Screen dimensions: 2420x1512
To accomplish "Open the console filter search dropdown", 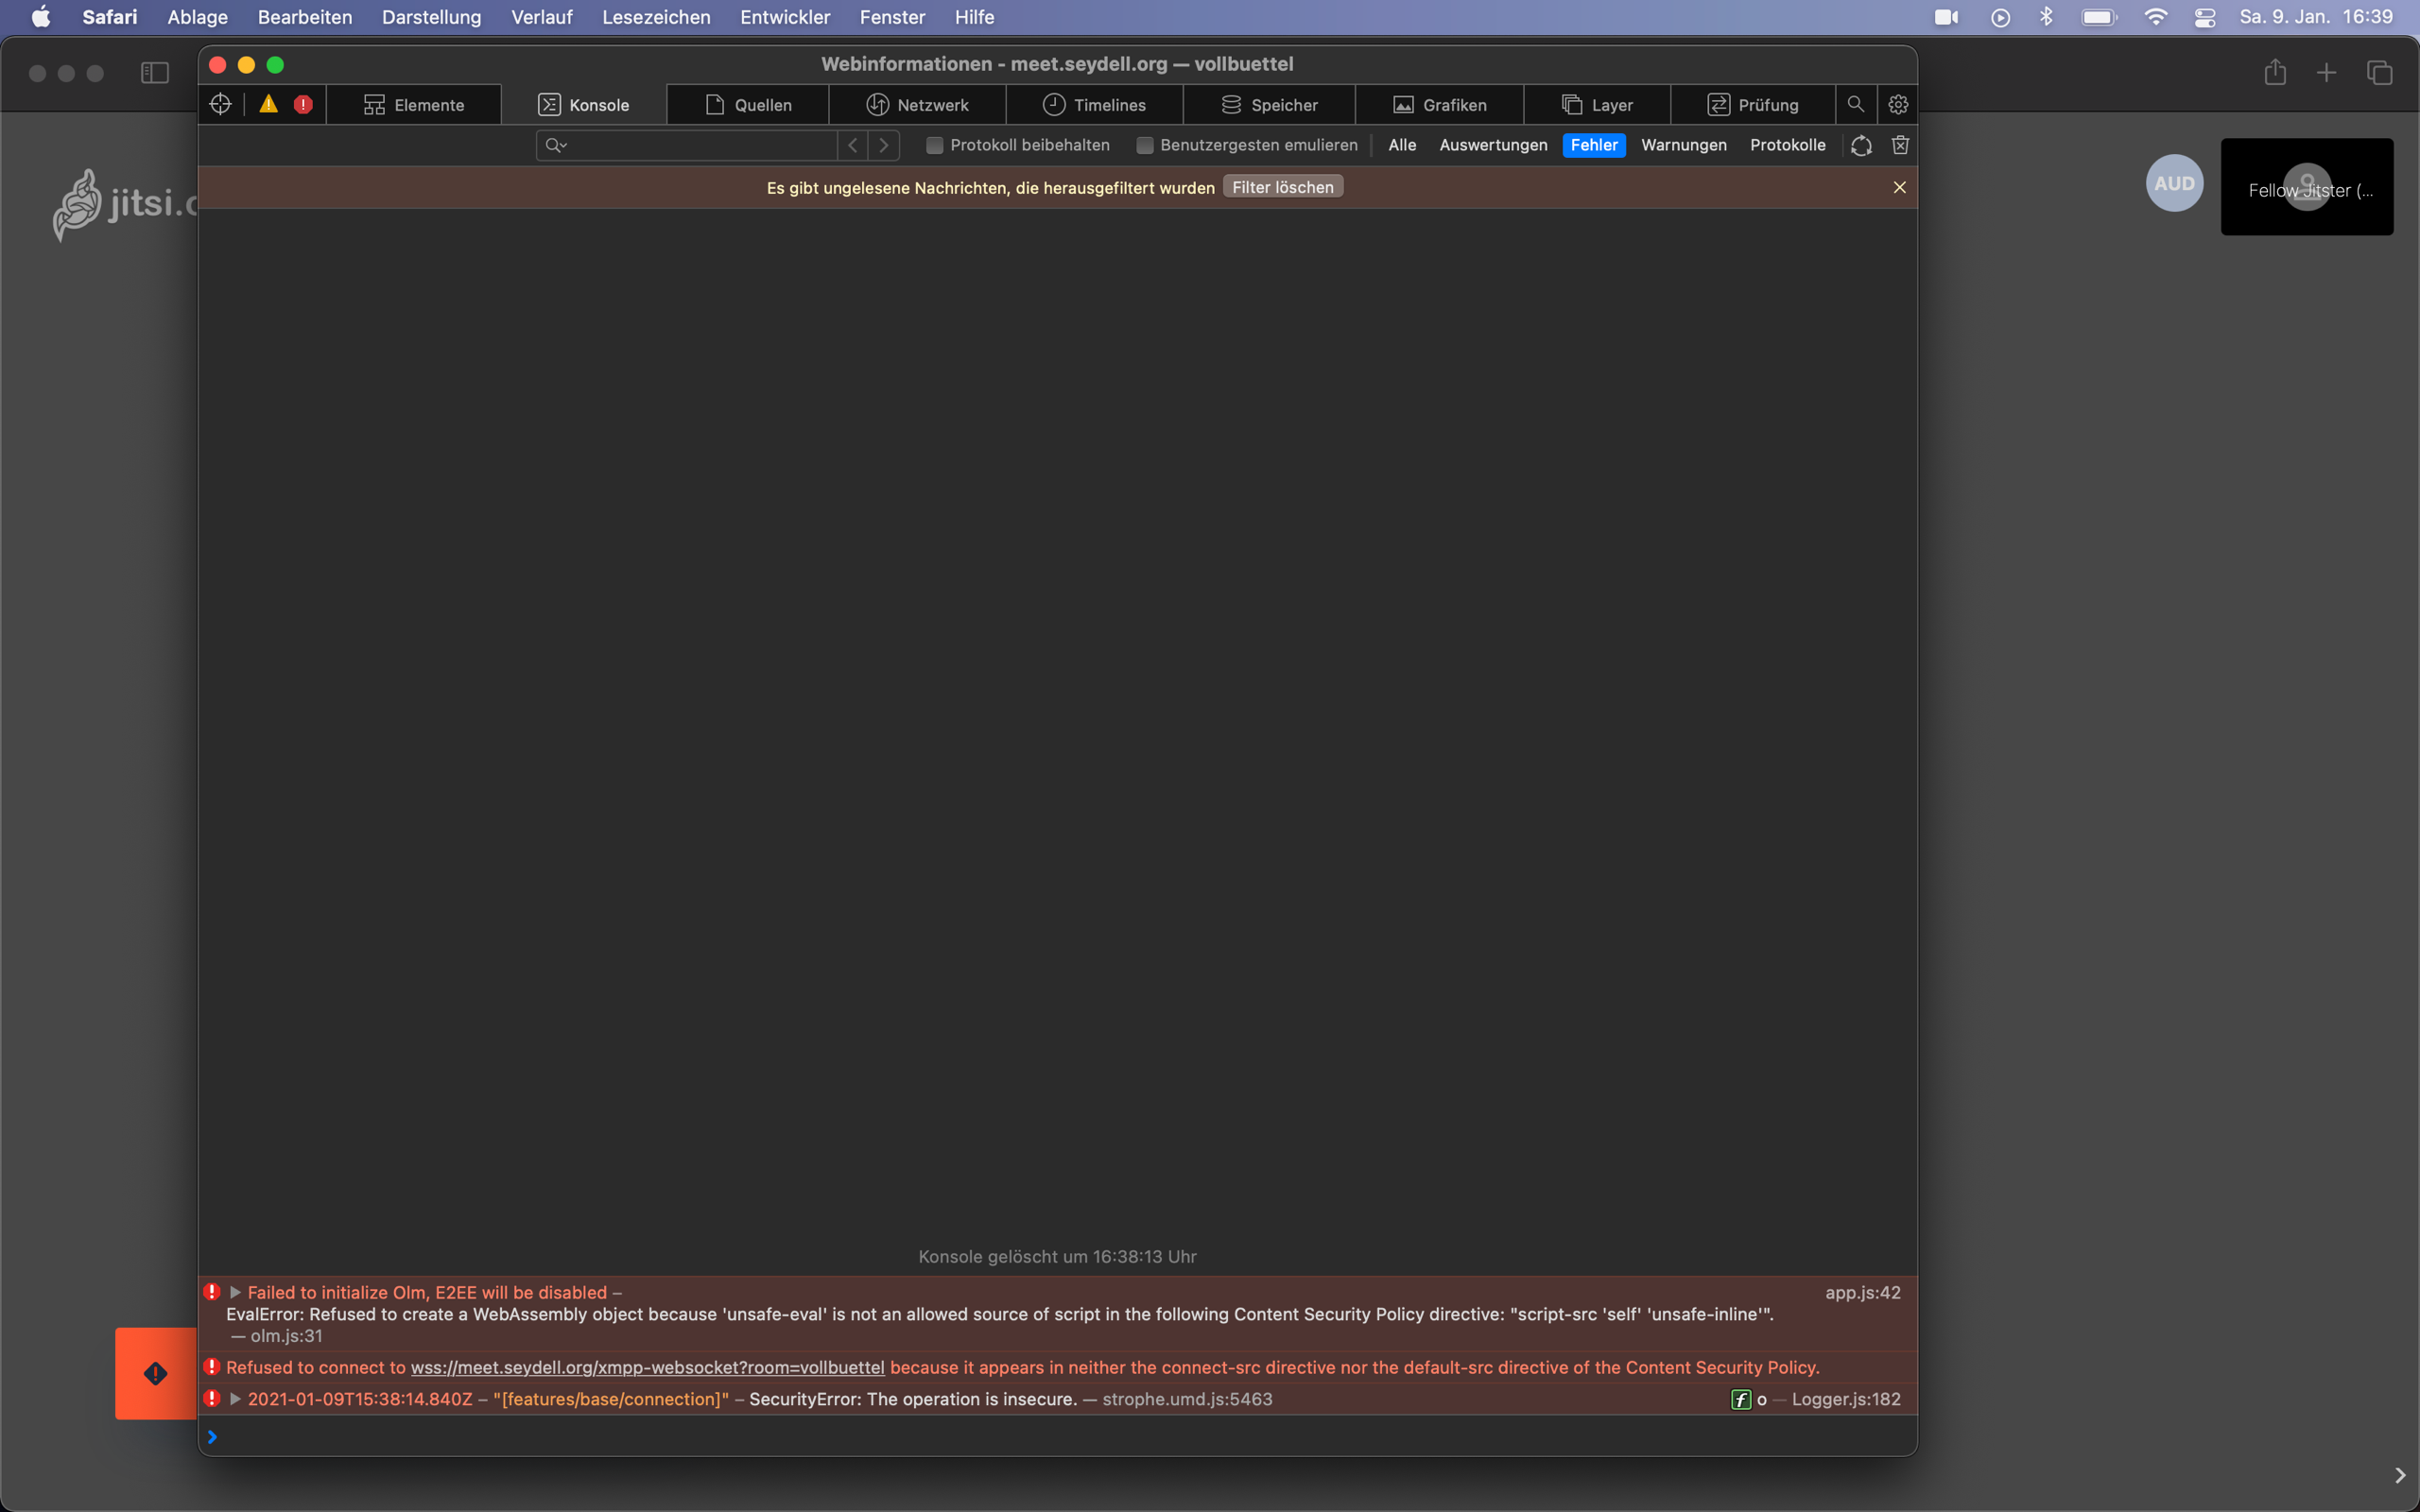I will point(556,146).
